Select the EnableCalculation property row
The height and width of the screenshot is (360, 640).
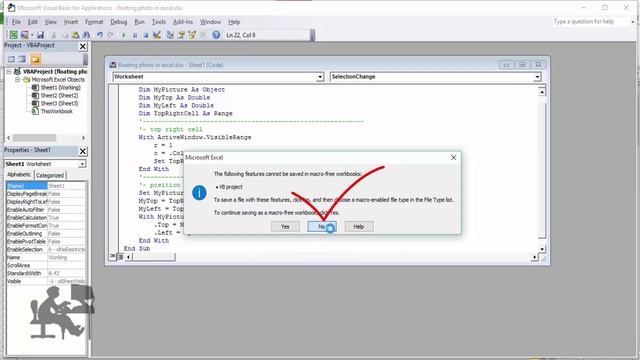click(x=46, y=218)
